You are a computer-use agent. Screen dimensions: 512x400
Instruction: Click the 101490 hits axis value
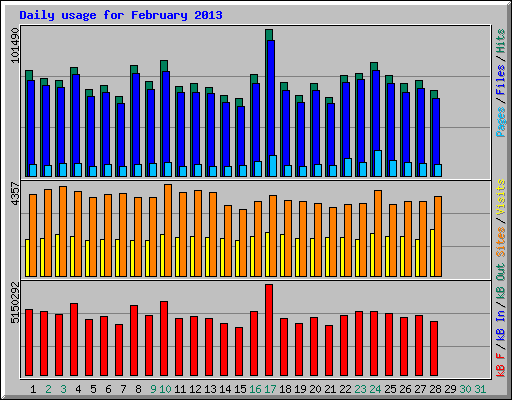15,45
